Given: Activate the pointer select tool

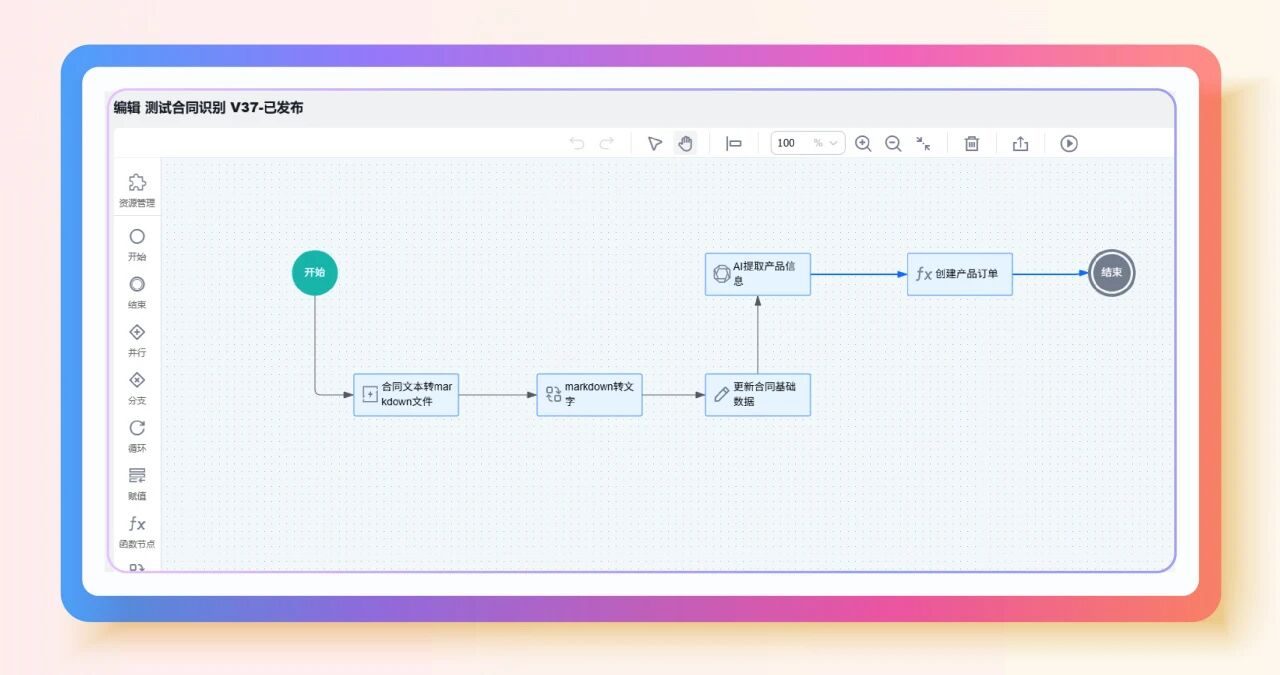Looking at the screenshot, I should tap(654, 143).
